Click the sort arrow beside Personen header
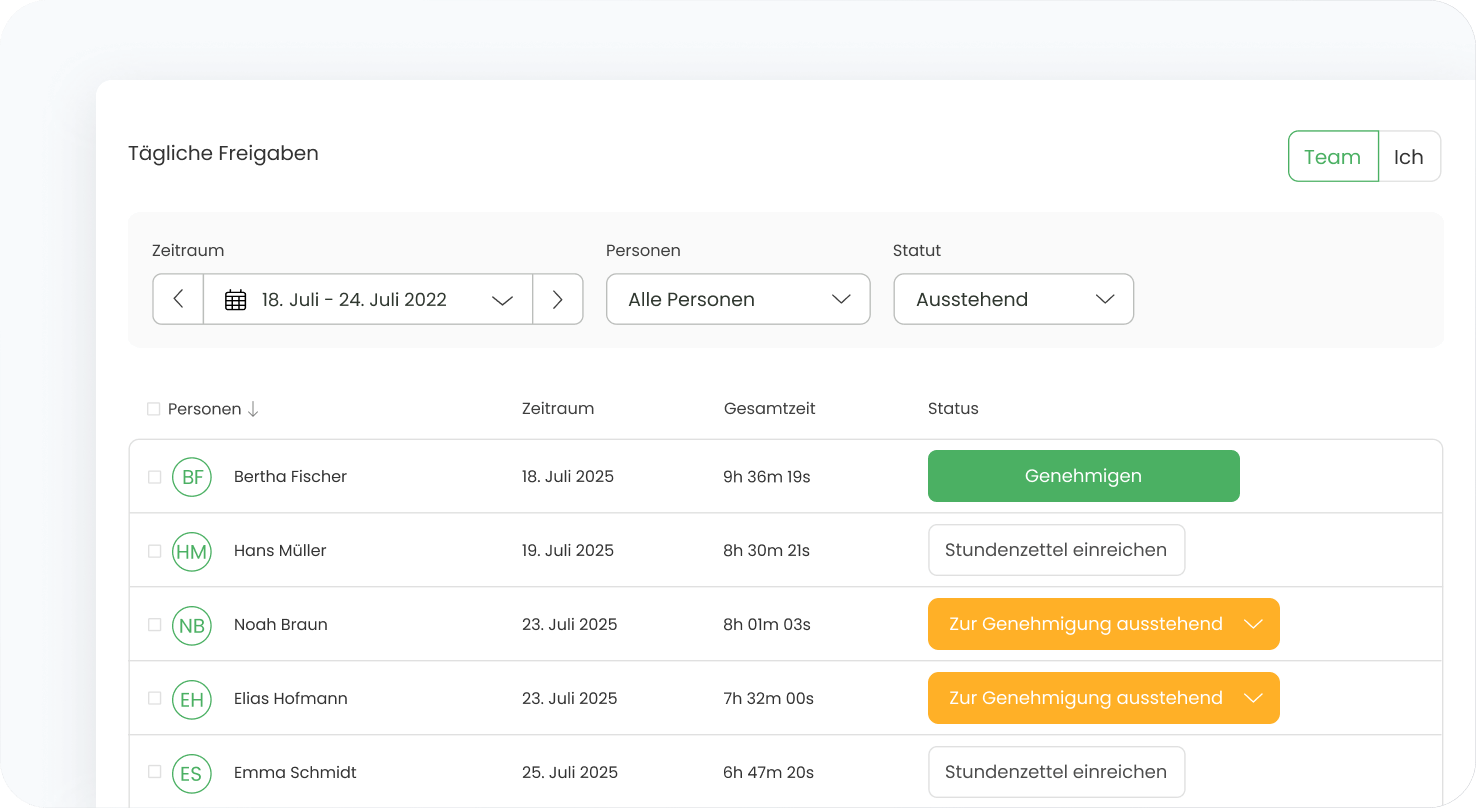Image resolution: width=1476 pixels, height=808 pixels. [x=253, y=409]
